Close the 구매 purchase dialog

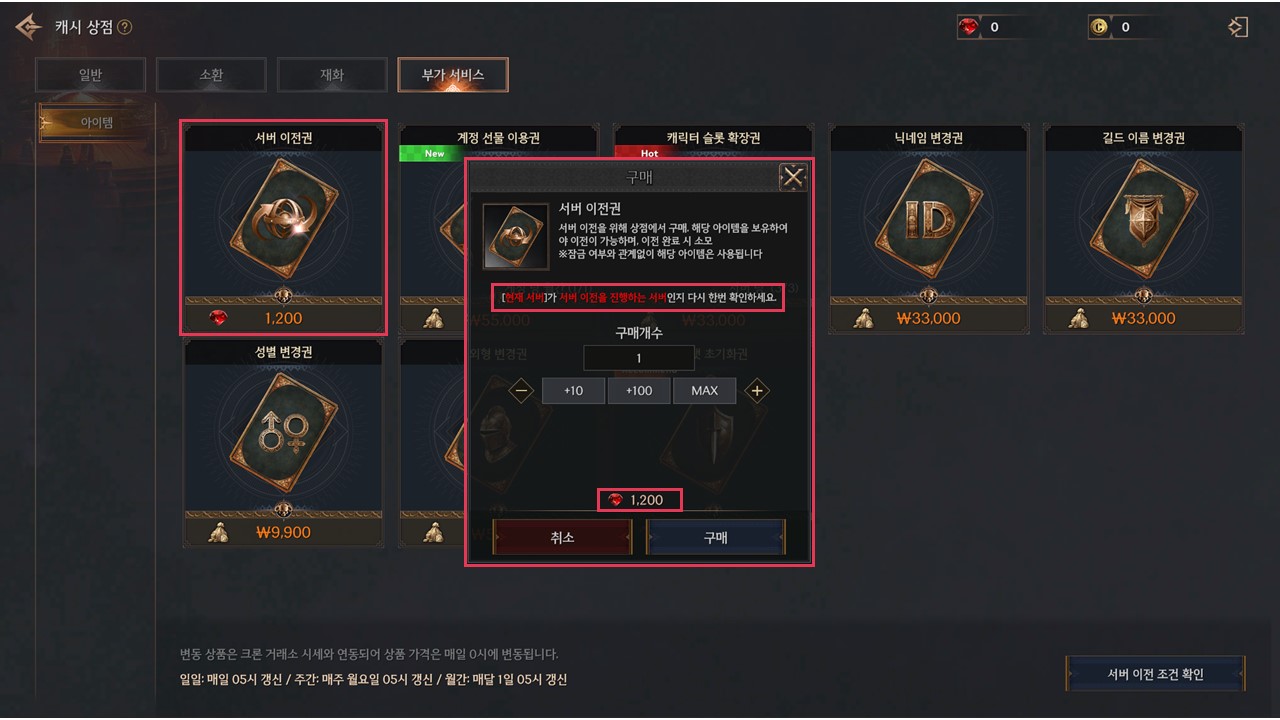pyautogui.click(x=792, y=178)
